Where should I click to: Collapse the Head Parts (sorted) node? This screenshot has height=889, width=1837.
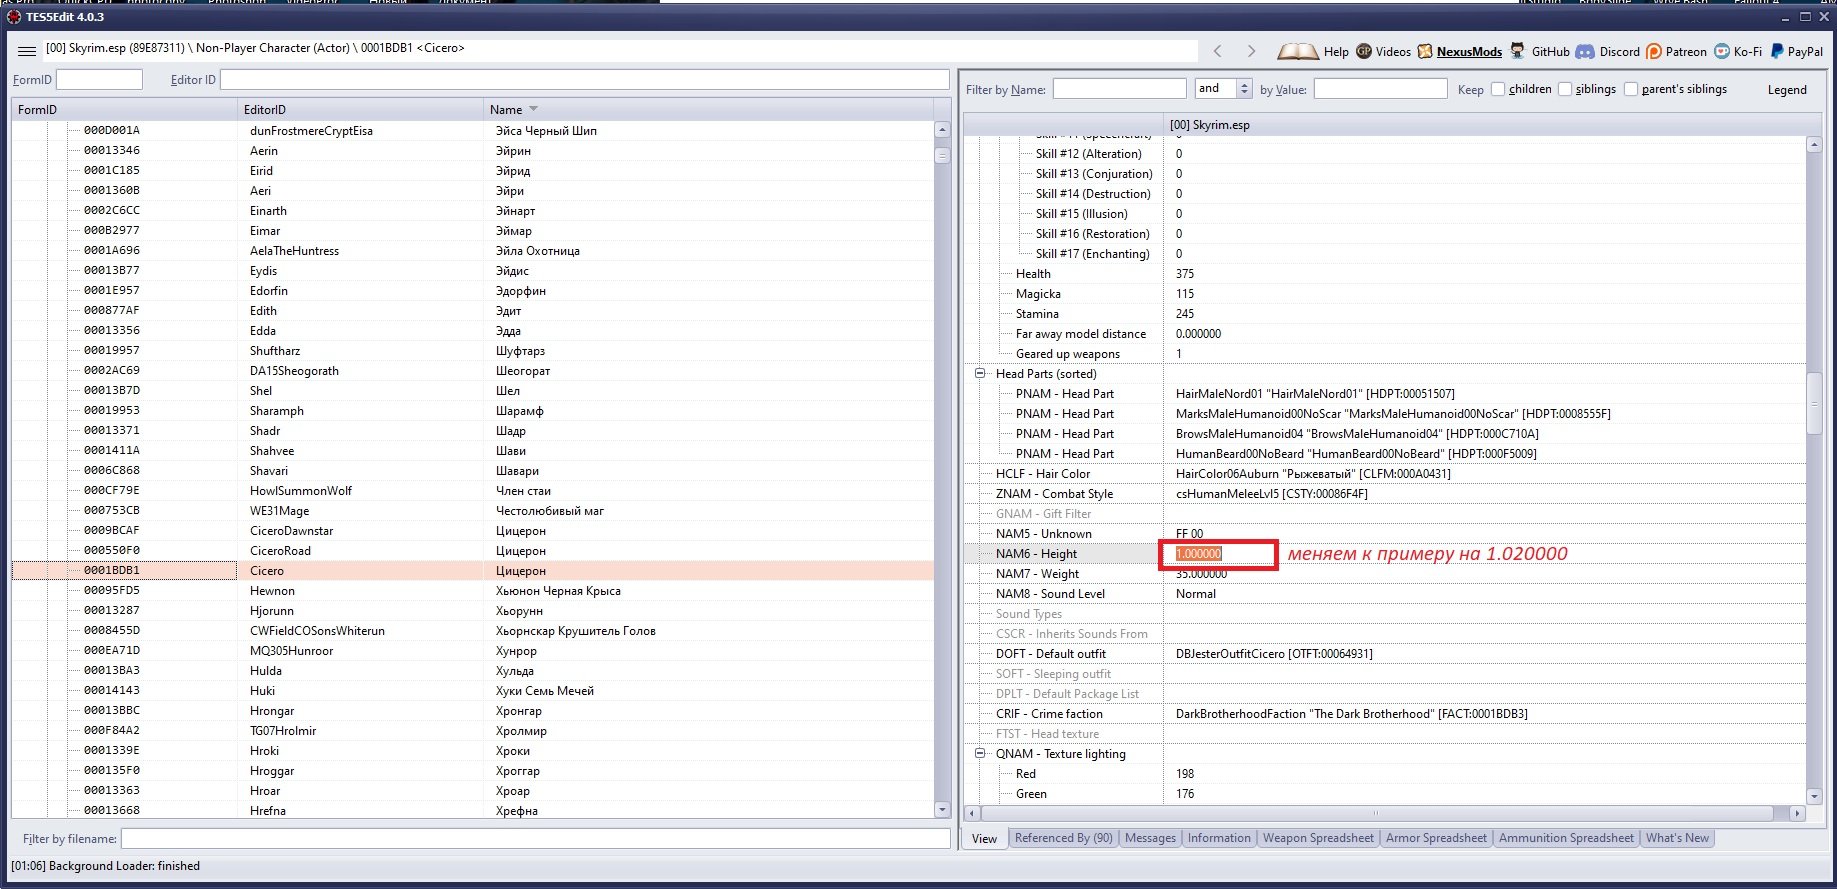click(980, 373)
